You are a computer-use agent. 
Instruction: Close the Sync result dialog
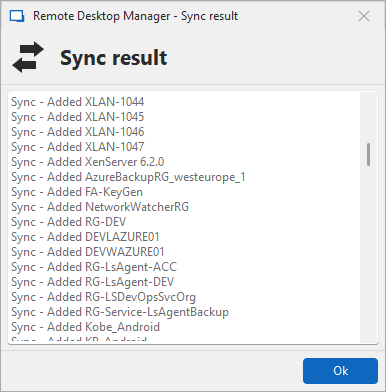coord(364,16)
